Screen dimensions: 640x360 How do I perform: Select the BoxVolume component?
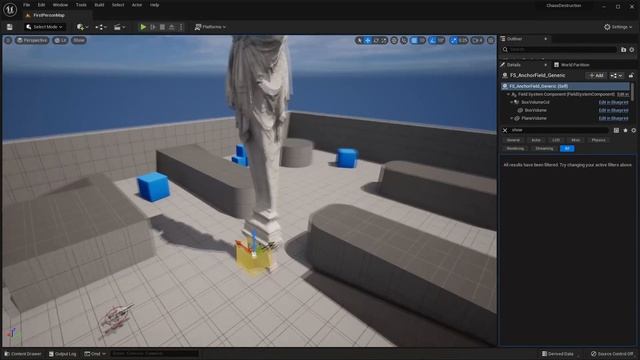(535, 110)
